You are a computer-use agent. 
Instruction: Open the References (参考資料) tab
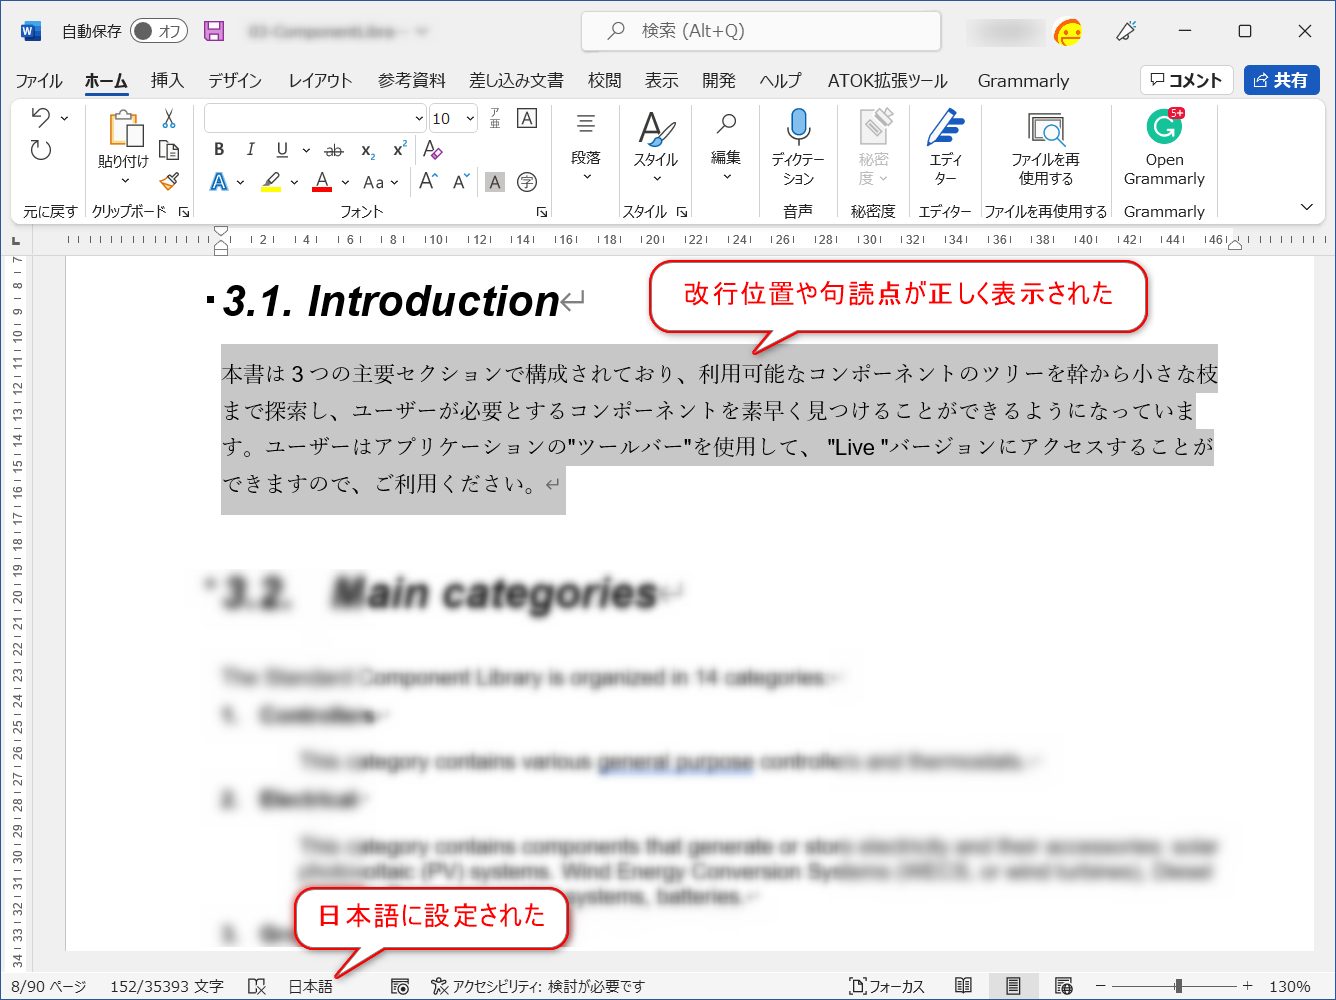point(412,81)
